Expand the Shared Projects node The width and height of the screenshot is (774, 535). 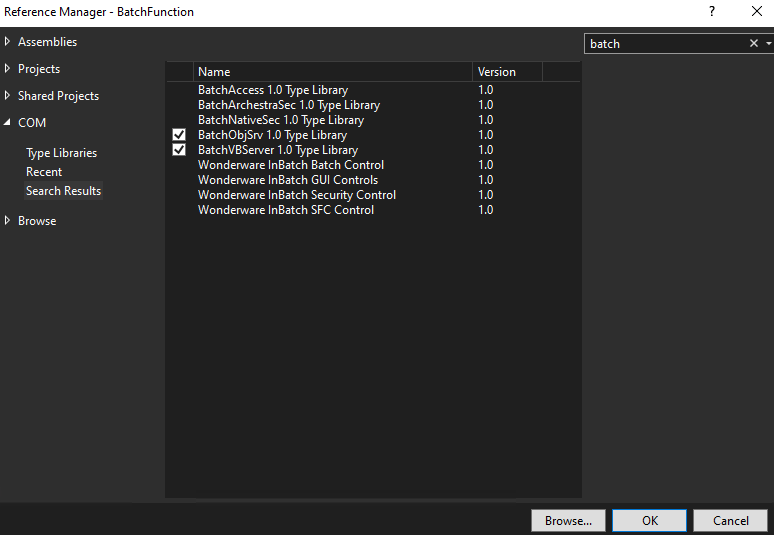pyautogui.click(x=7, y=95)
